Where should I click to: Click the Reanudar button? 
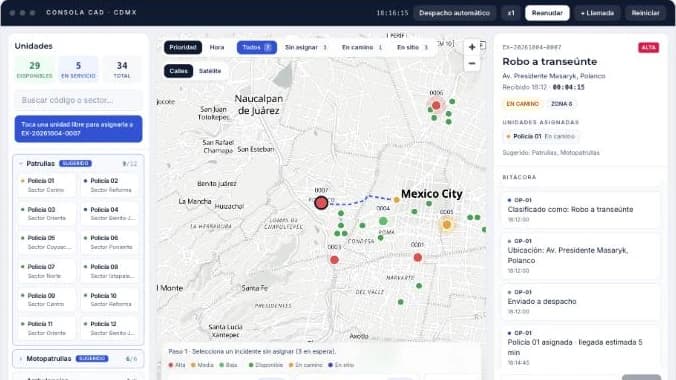[547, 13]
